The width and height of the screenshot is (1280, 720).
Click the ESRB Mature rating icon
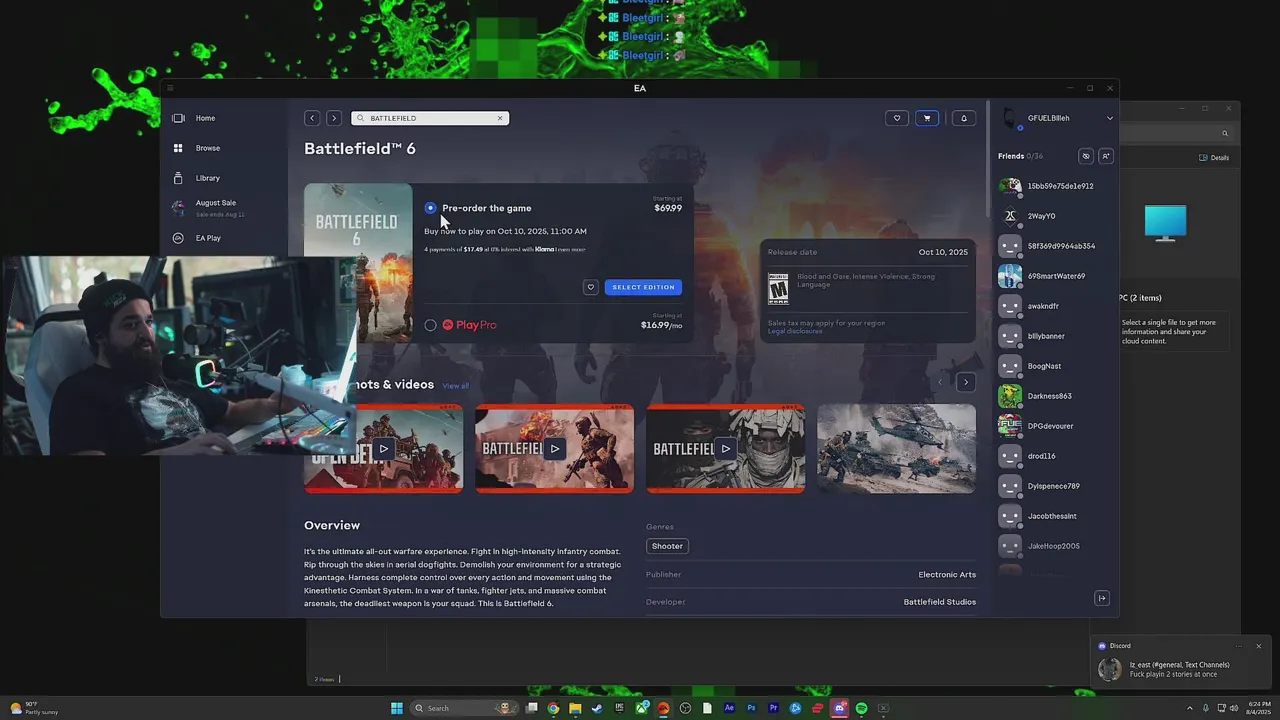click(778, 289)
